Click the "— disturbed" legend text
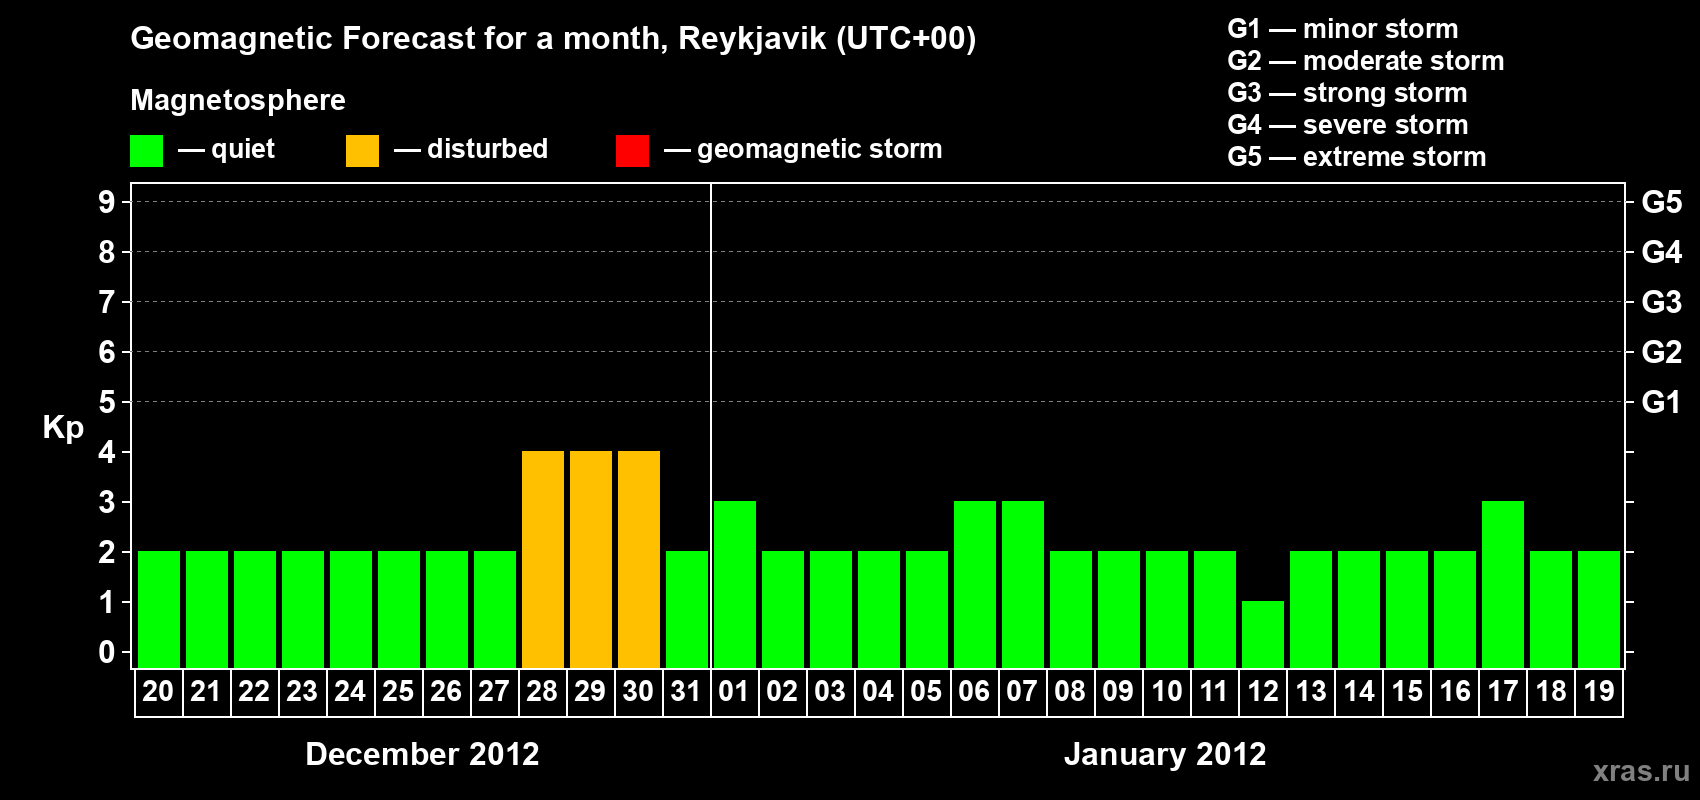The height and width of the screenshot is (800, 1700). point(471,149)
